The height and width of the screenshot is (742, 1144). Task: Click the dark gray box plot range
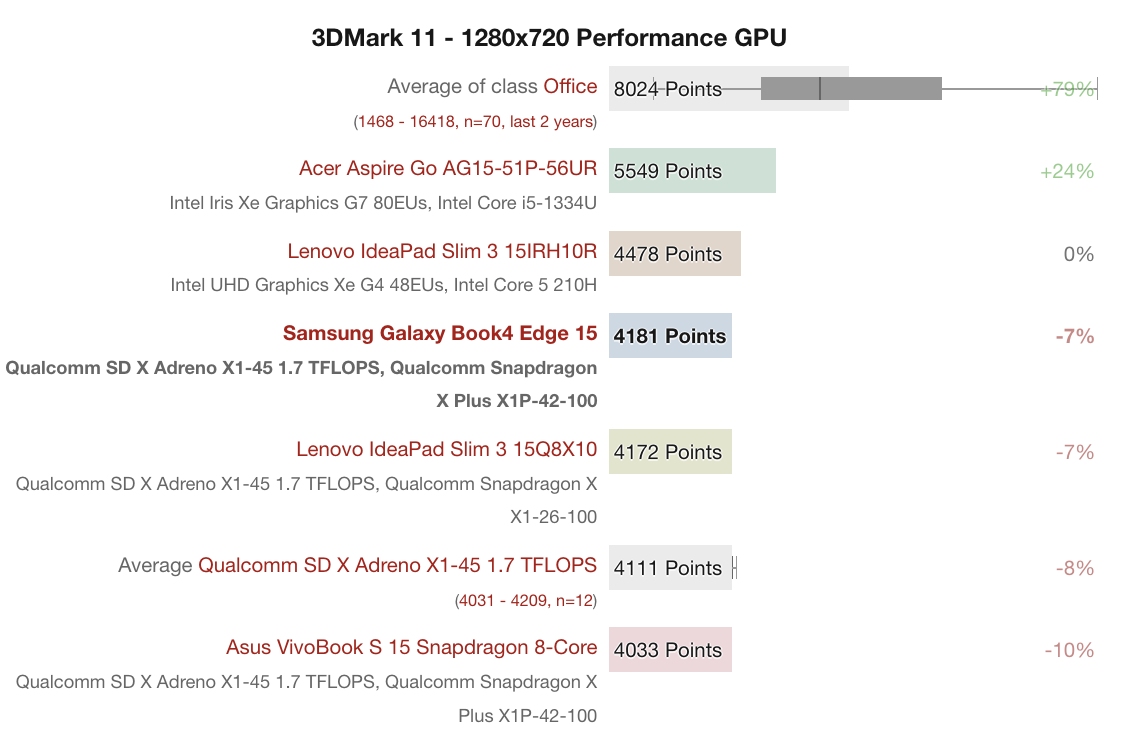coord(851,89)
